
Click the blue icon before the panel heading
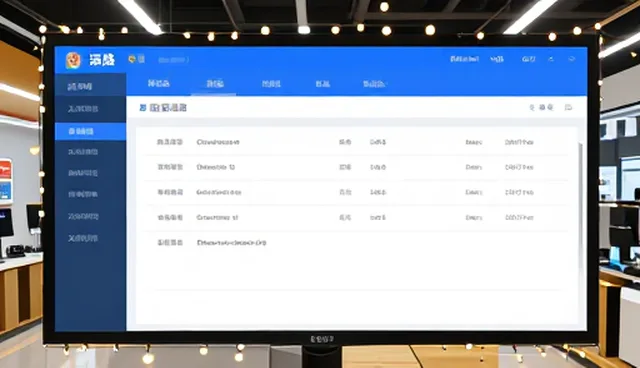[142, 108]
